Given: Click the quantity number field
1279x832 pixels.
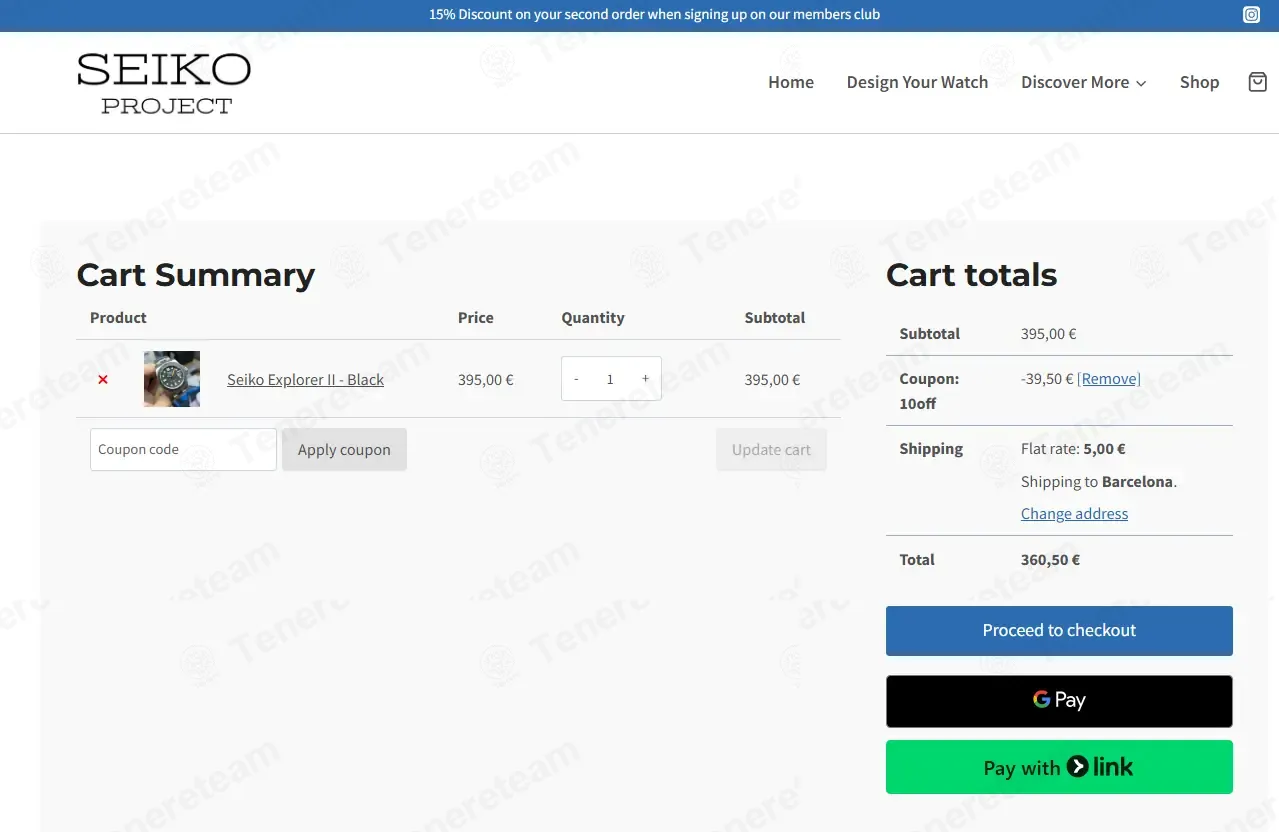Looking at the screenshot, I should tap(610, 379).
